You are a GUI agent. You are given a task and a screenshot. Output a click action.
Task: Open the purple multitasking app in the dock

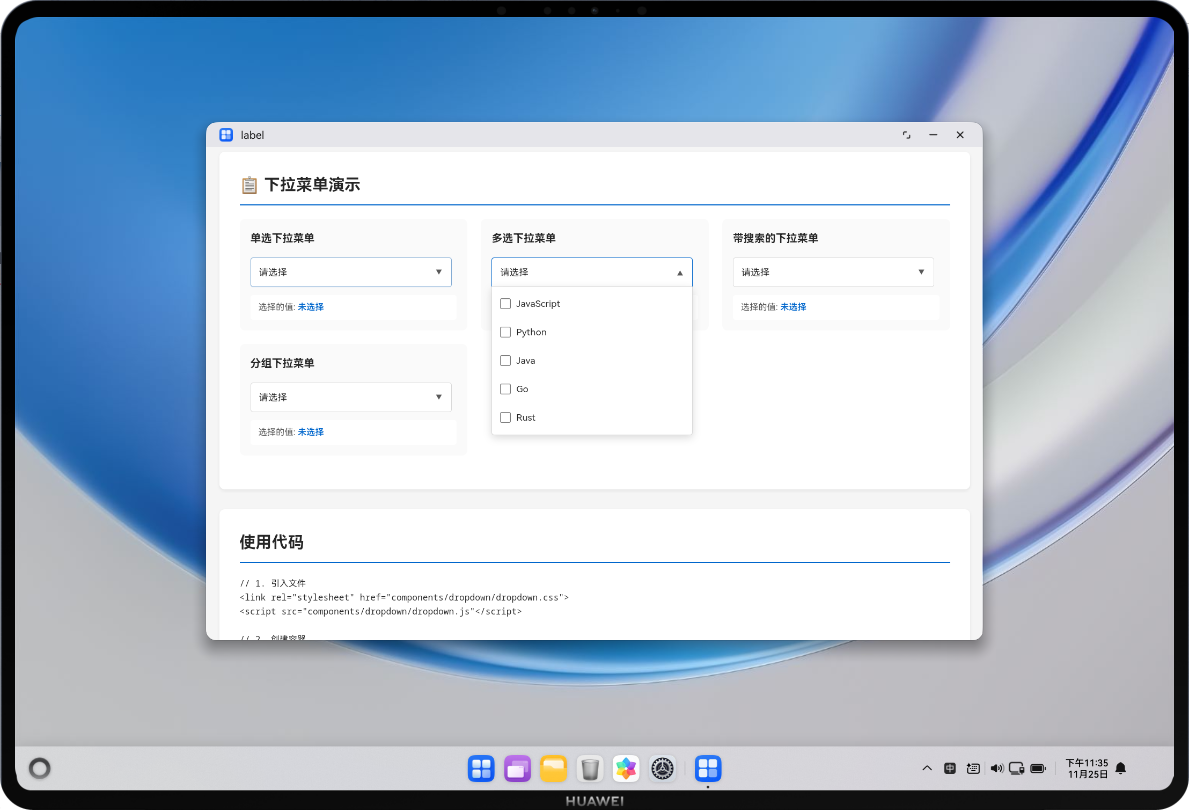(x=517, y=768)
